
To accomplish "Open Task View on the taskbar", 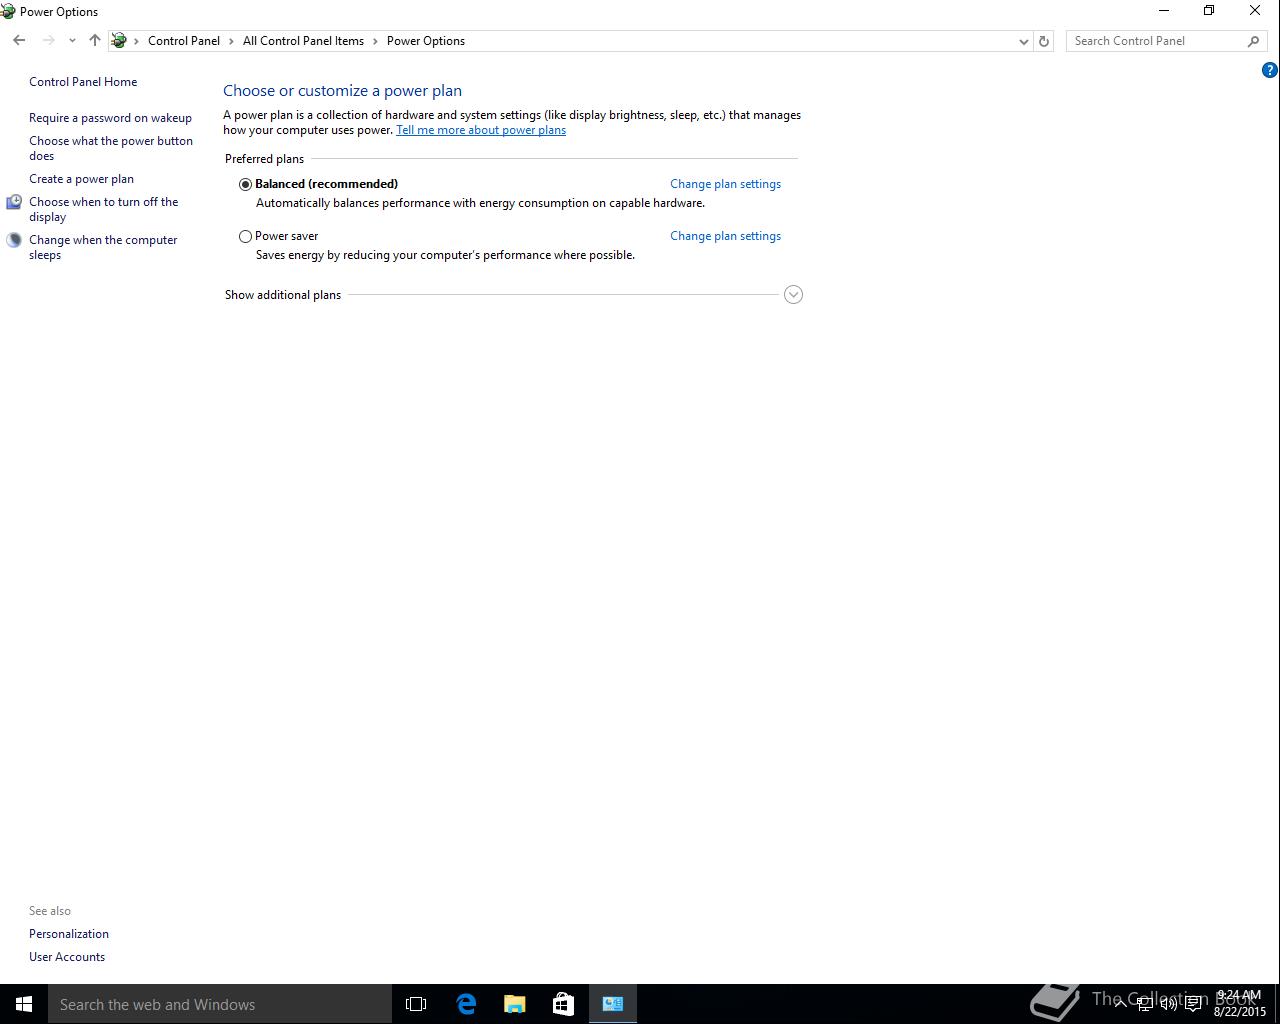I will point(416,1004).
